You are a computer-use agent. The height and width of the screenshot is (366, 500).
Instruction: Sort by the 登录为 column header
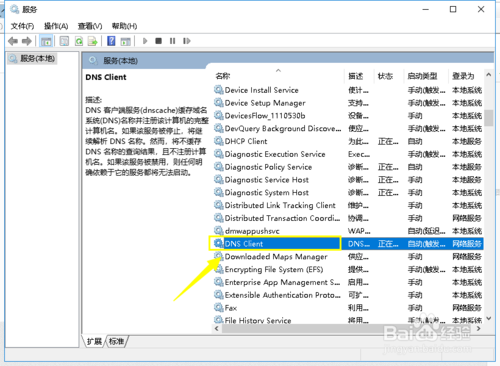tap(463, 76)
